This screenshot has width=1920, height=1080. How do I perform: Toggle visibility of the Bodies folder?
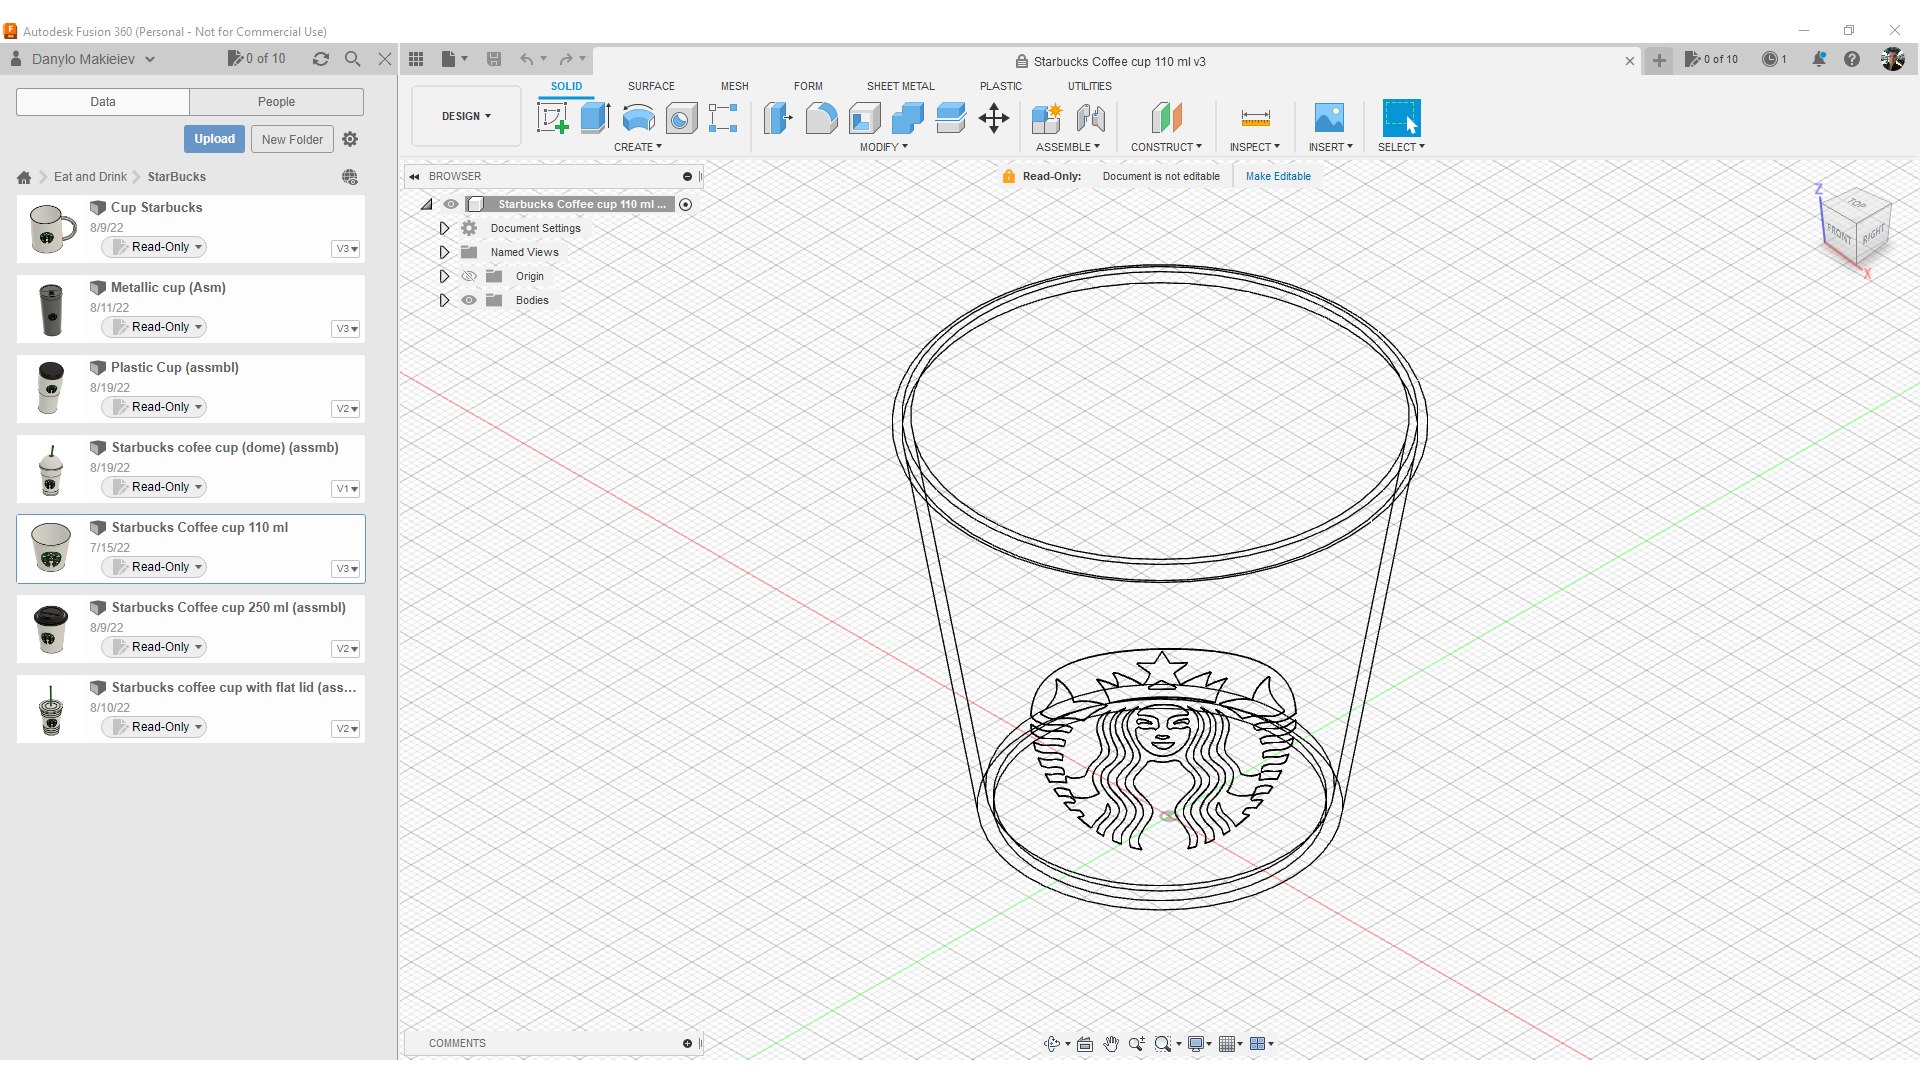coord(469,300)
